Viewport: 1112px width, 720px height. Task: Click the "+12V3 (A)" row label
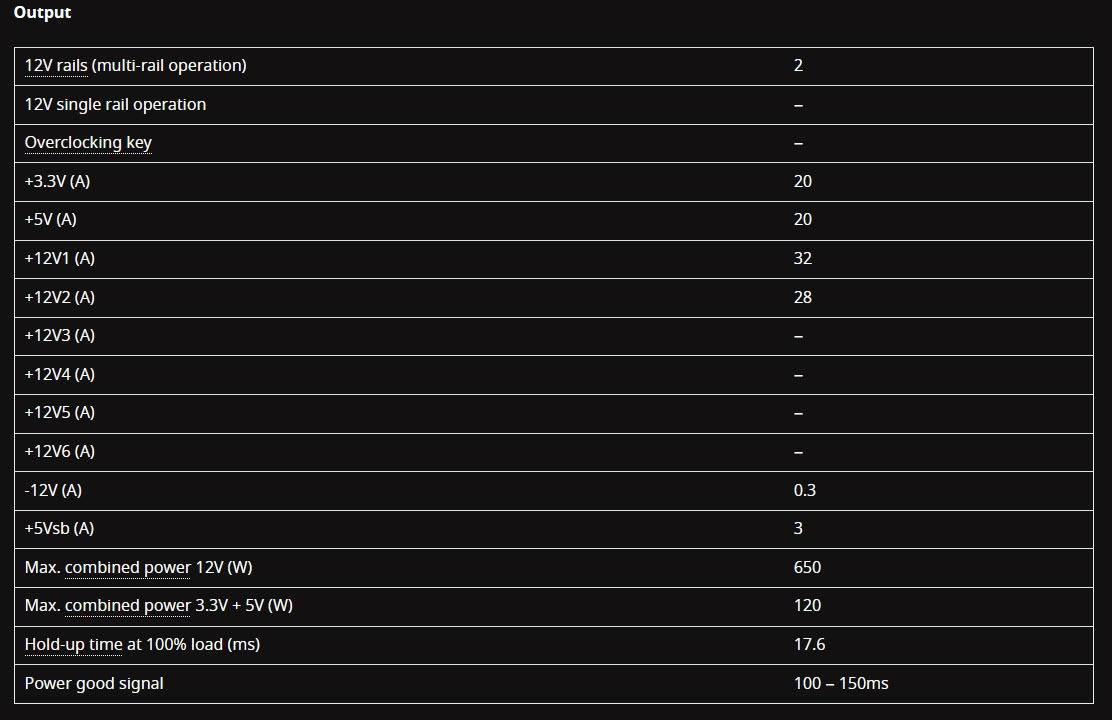click(x=60, y=336)
